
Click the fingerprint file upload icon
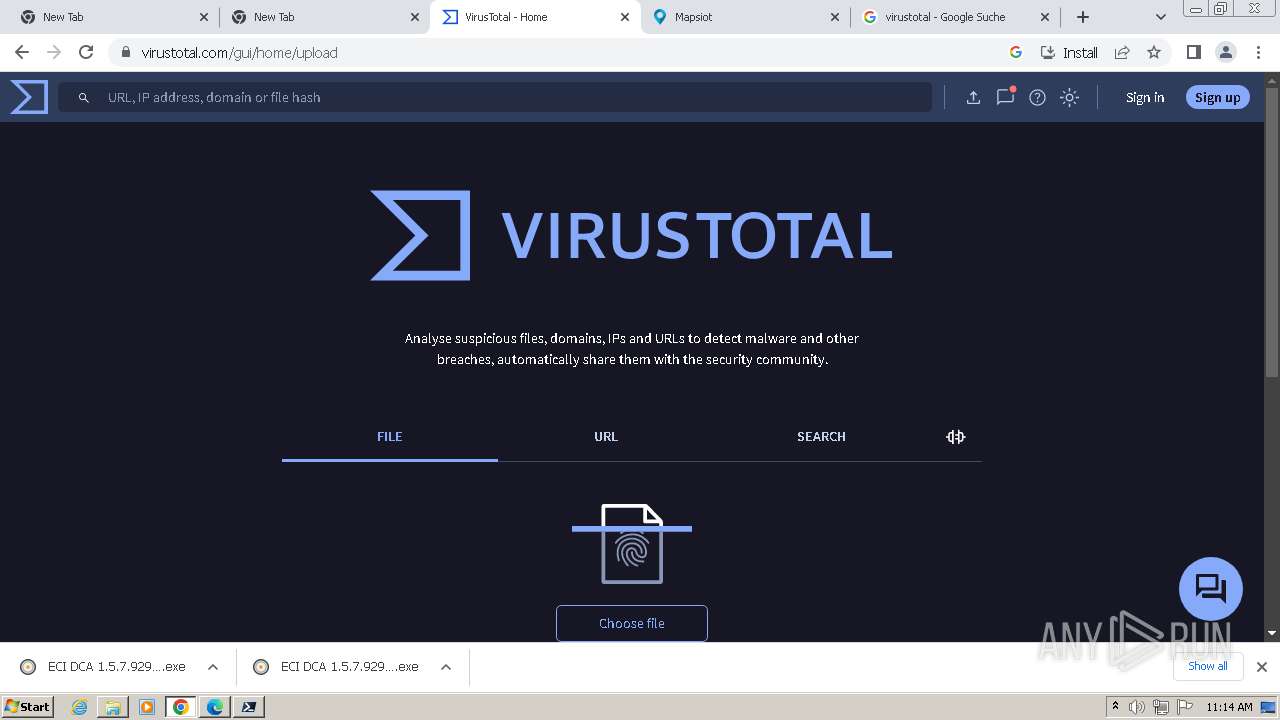(632, 543)
